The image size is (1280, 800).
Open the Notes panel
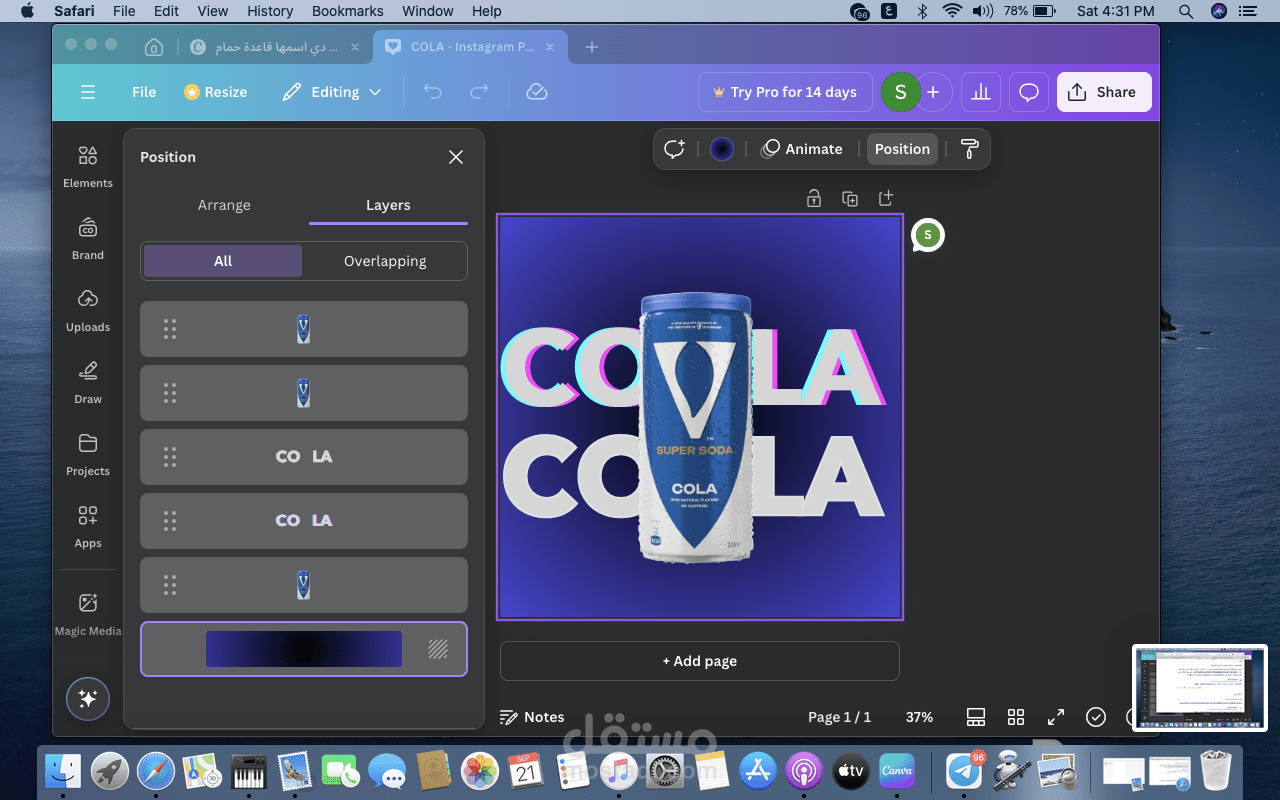[x=532, y=717]
